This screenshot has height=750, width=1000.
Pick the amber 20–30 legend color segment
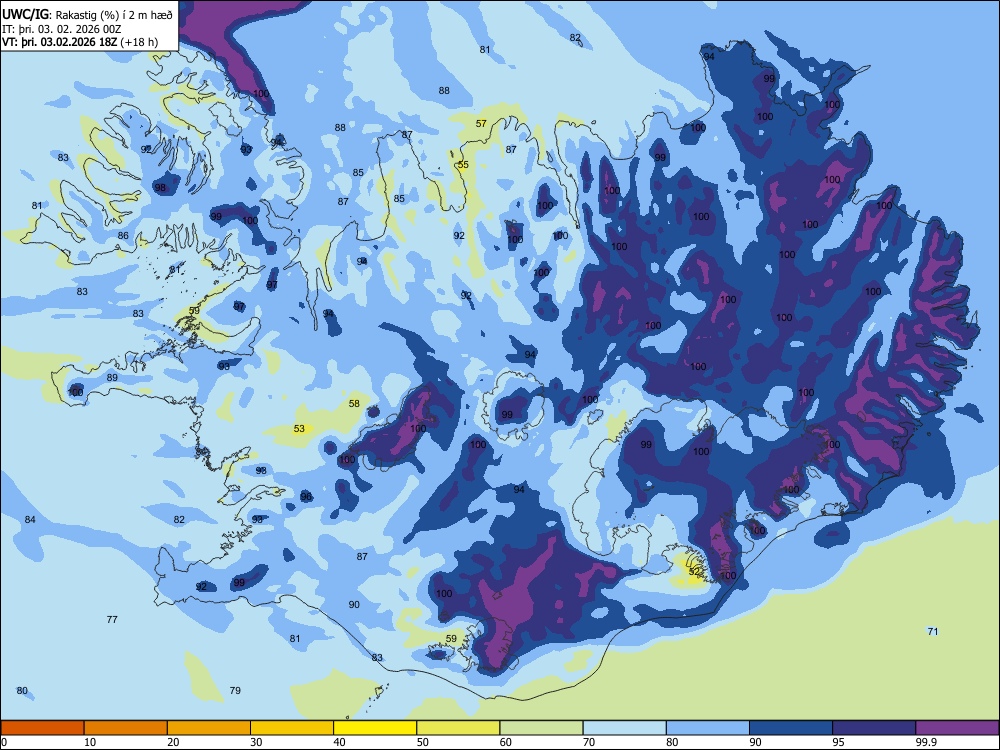(x=209, y=728)
